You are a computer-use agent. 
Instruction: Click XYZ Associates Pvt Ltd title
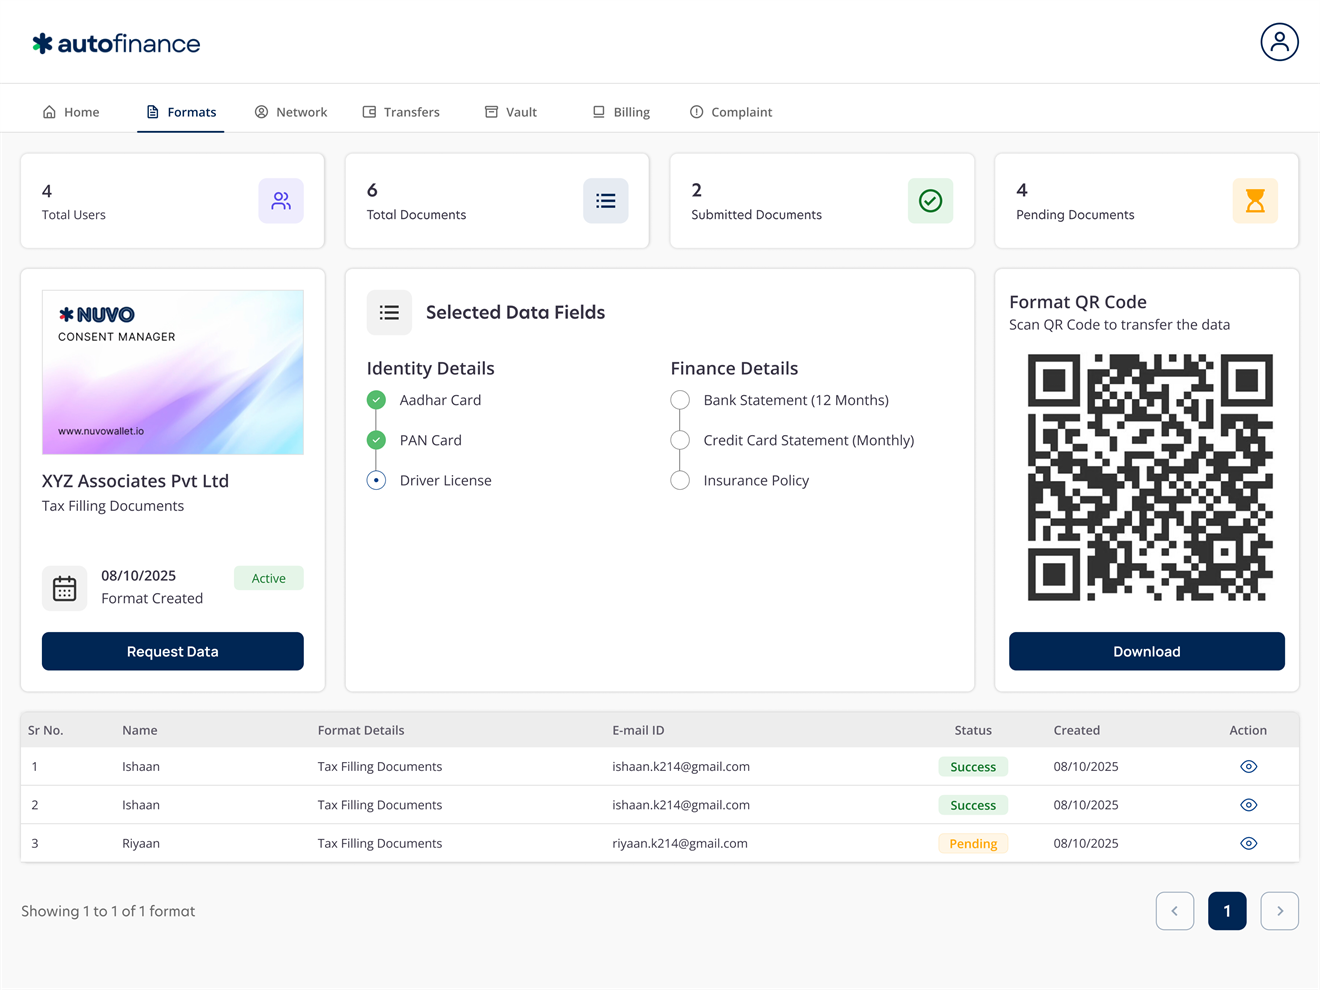coord(135,481)
